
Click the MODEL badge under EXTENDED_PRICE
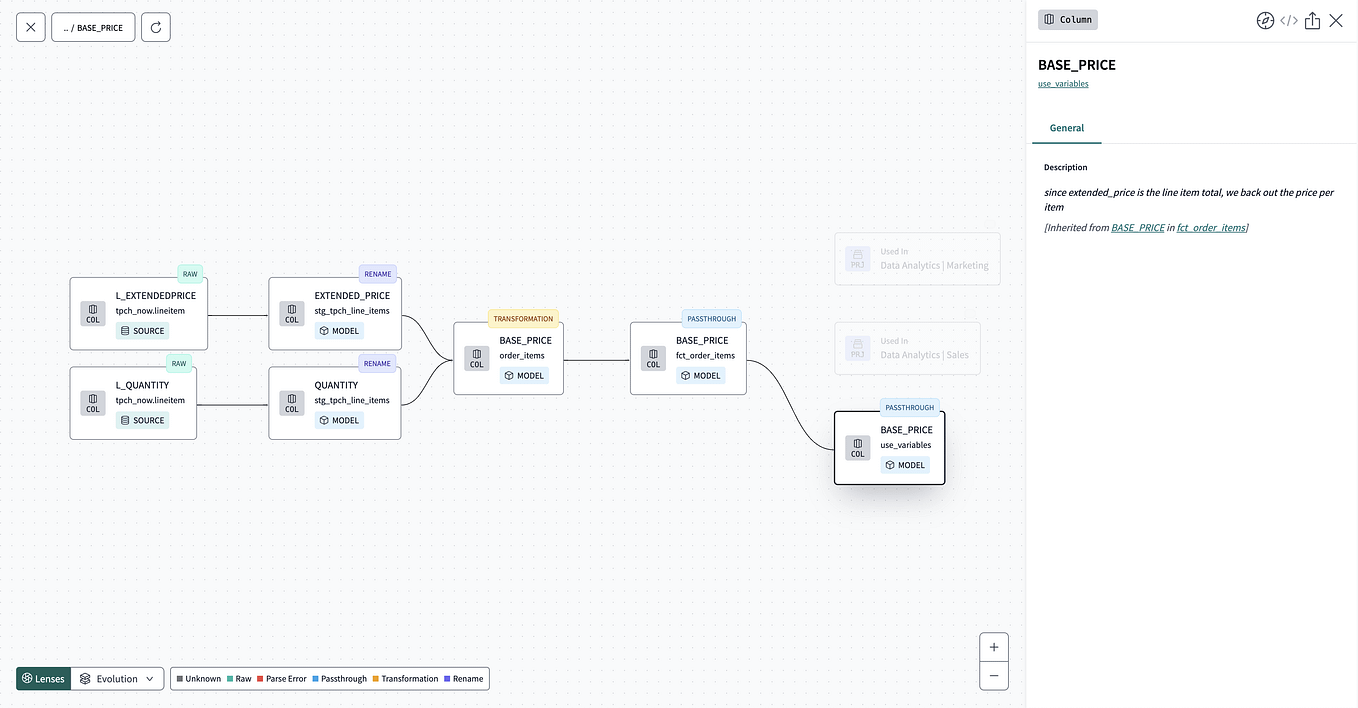(x=339, y=331)
